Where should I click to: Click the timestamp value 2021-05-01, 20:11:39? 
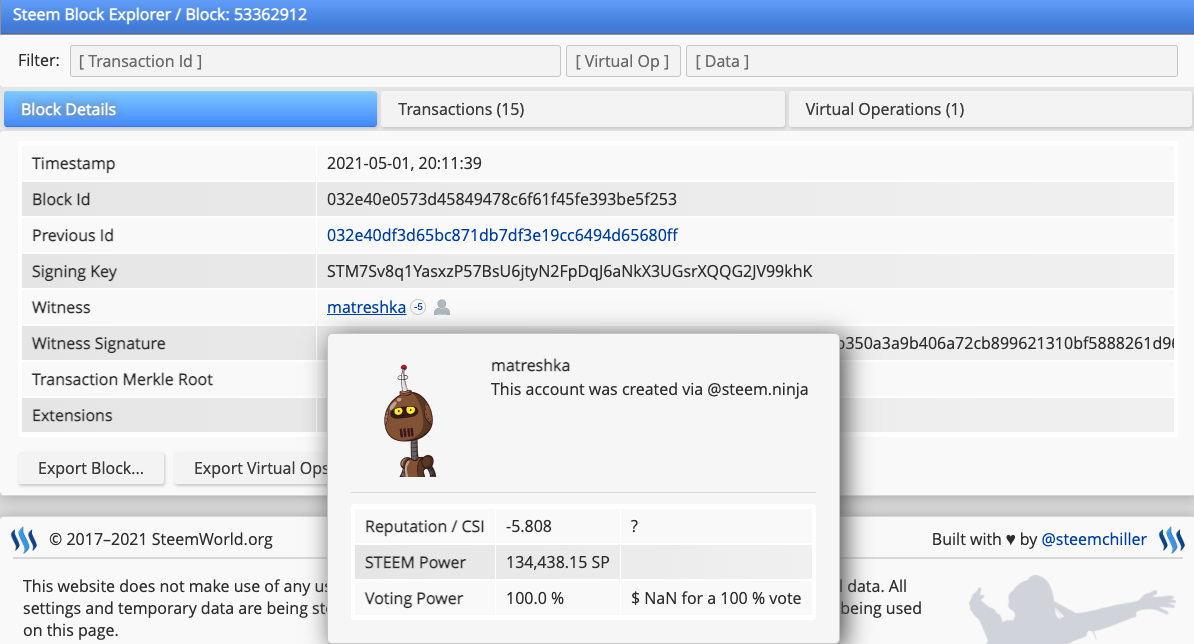tap(404, 163)
